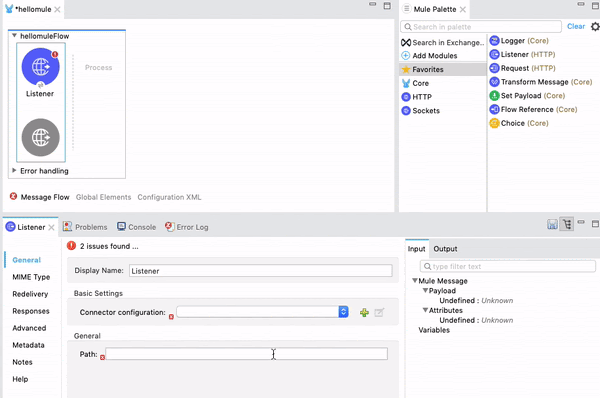
Task: Click the save icon in properties toolbar
Action: coord(552,225)
